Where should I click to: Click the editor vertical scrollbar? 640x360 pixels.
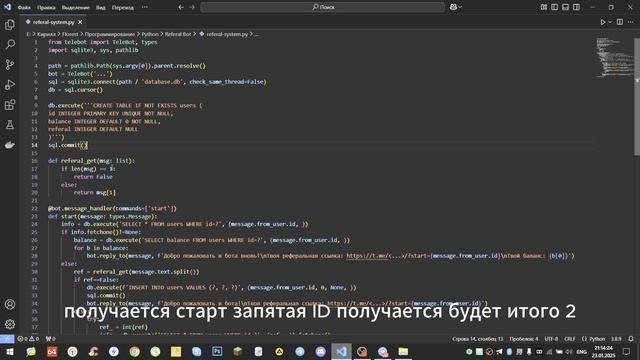[637, 97]
